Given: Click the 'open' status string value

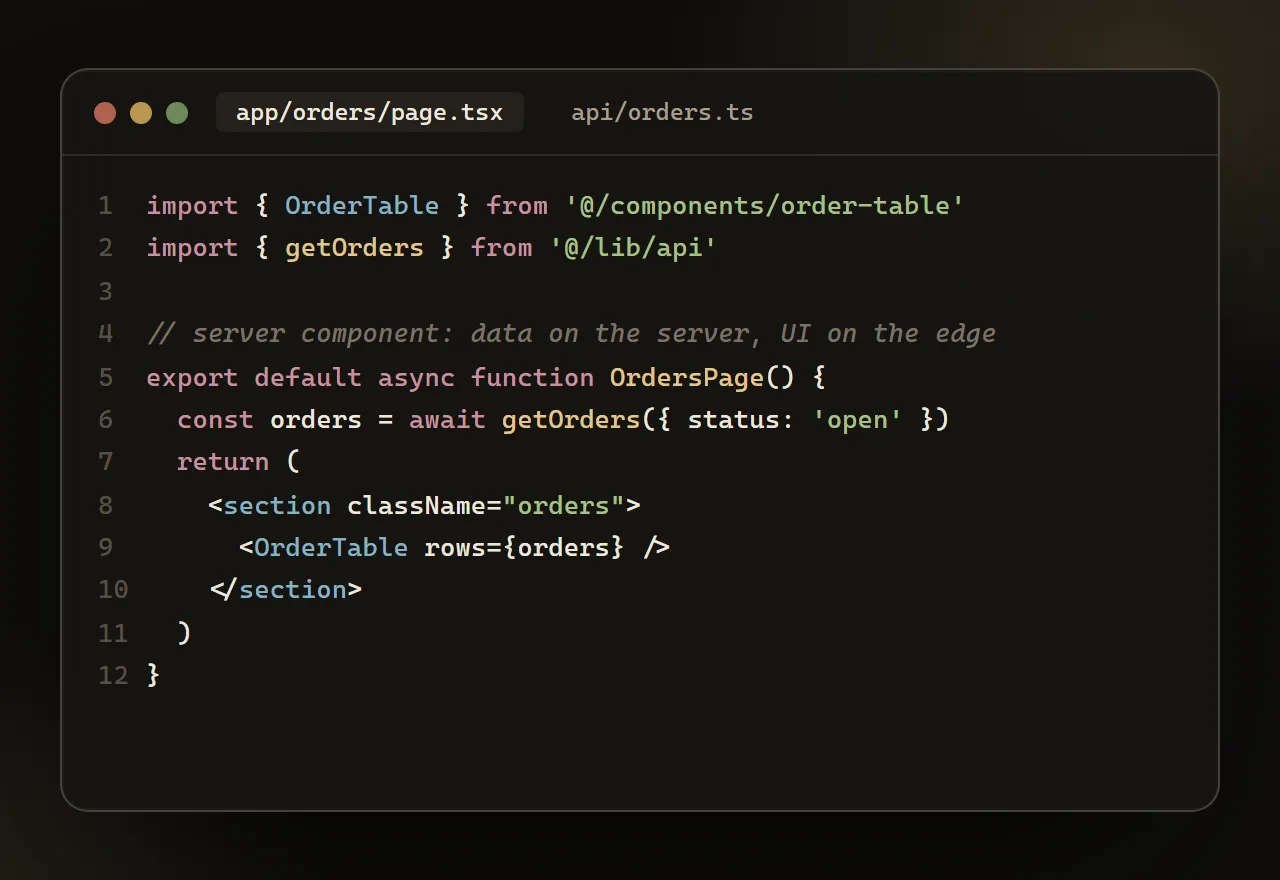Looking at the screenshot, I should click(857, 419).
